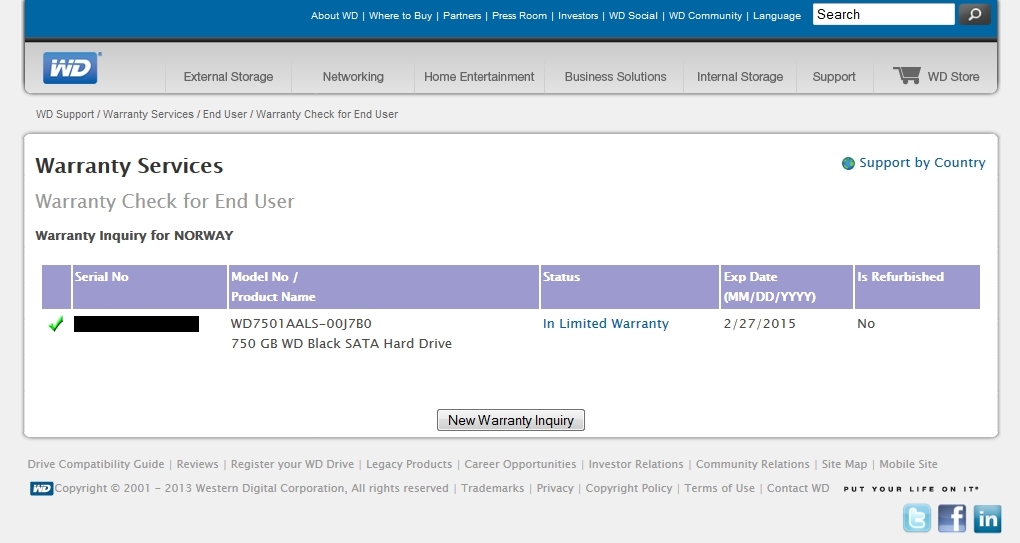Viewport: 1020px width, 543px height.
Task: Click inside the Search field
Action: pyautogui.click(x=883, y=14)
